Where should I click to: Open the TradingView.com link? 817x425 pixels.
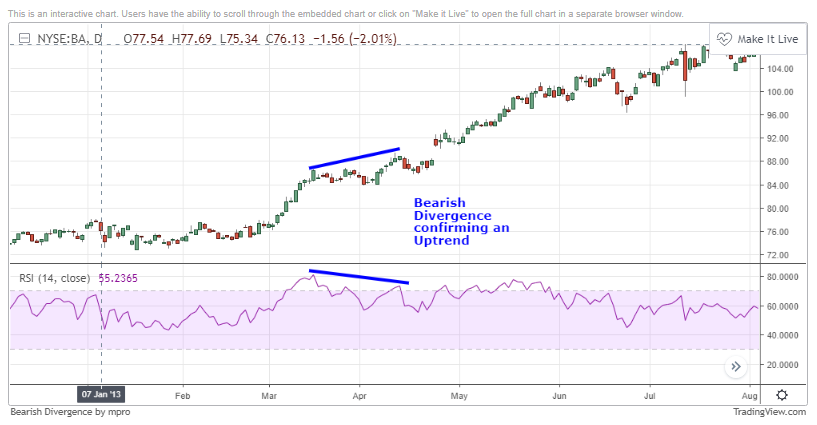pos(769,412)
